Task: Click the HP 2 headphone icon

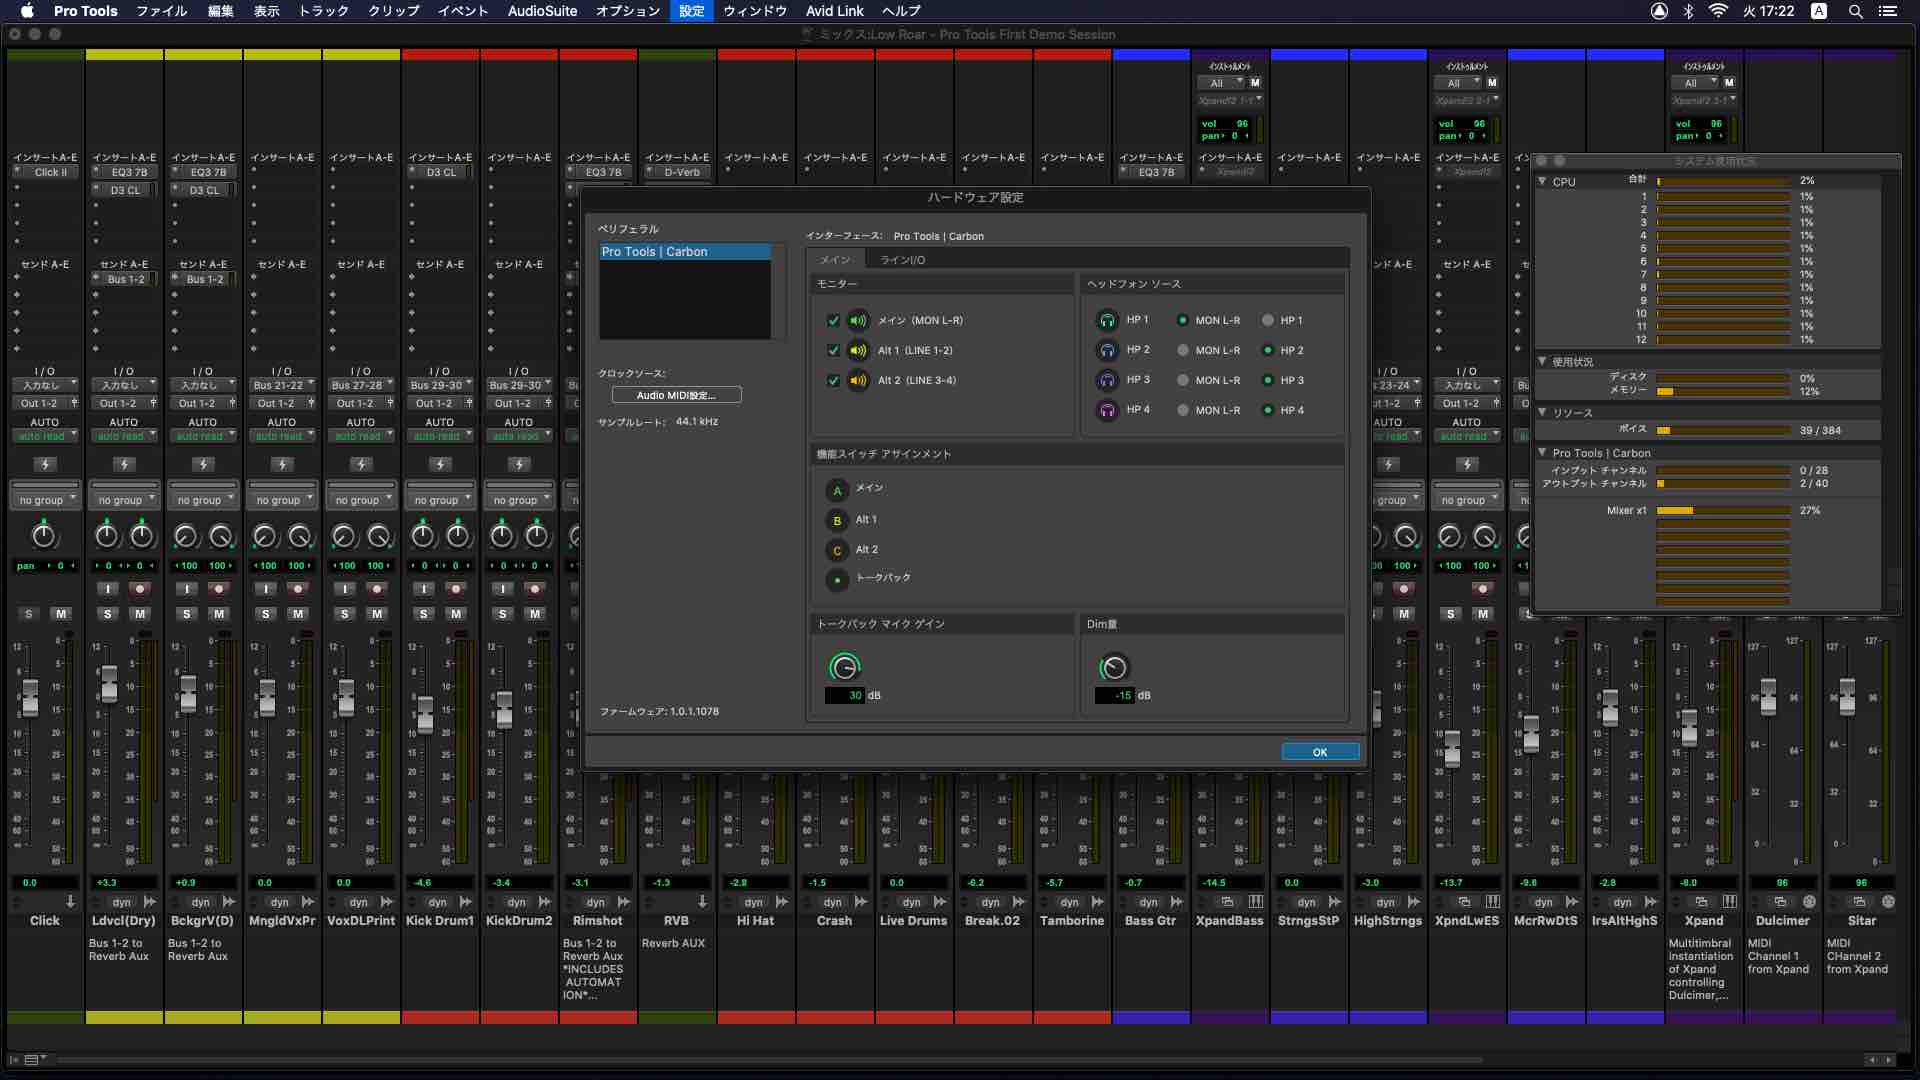Action: tap(1107, 351)
